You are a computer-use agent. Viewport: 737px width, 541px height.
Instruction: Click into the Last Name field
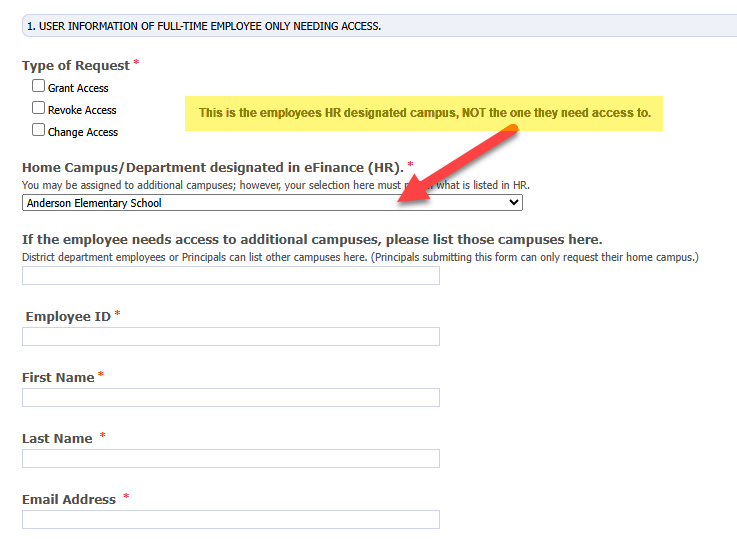pos(231,459)
